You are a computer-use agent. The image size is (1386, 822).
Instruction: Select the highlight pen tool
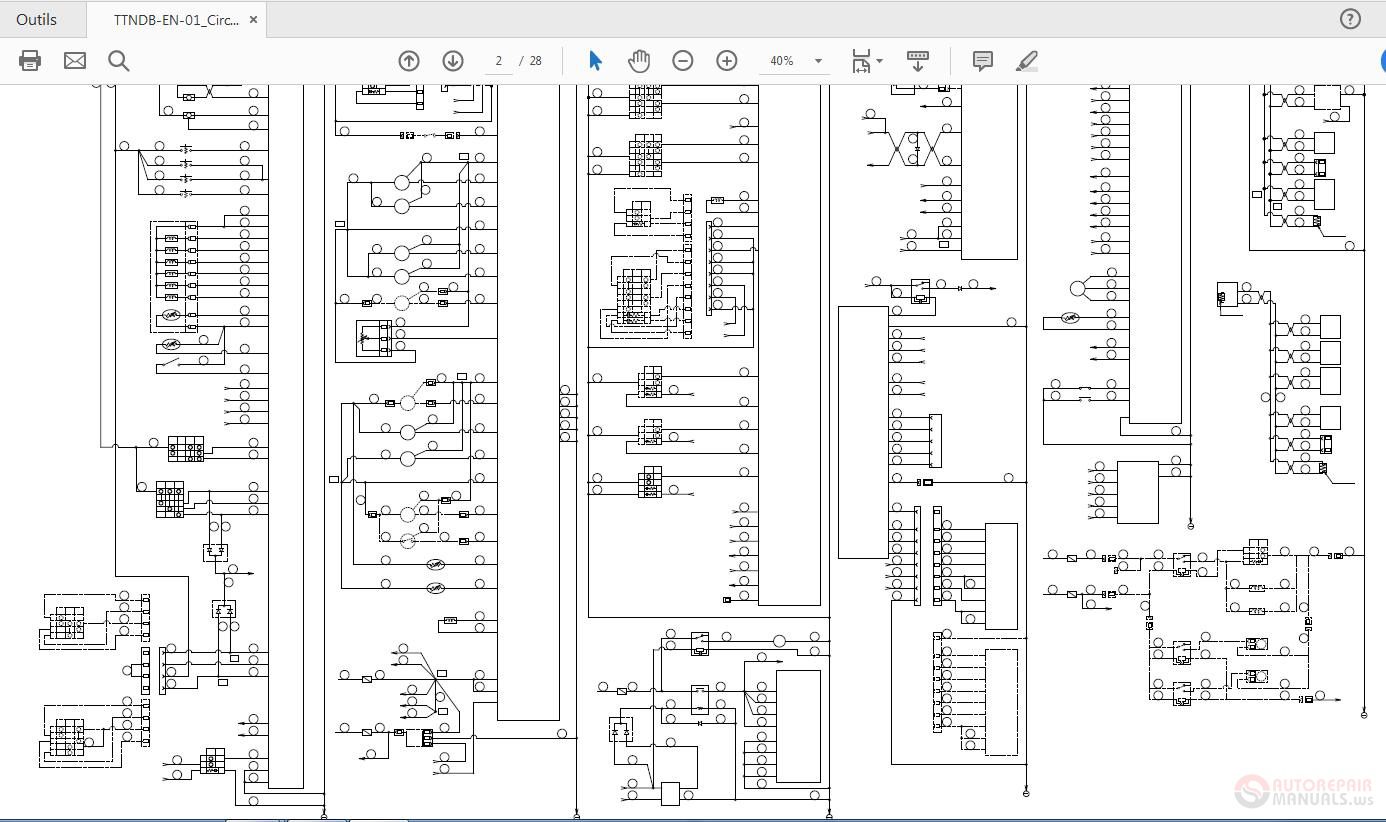click(1027, 61)
